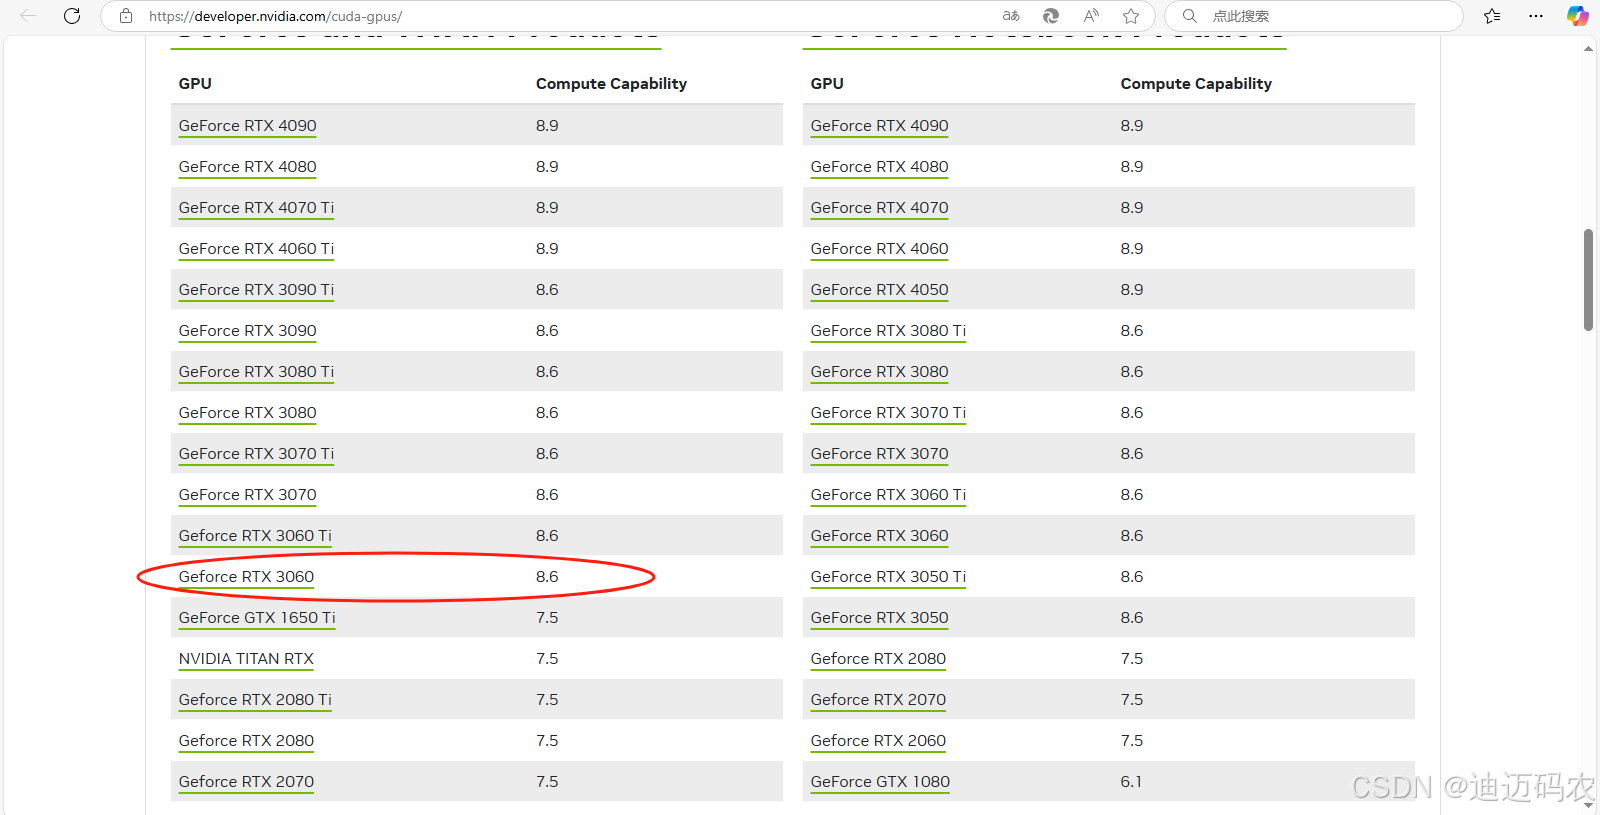Open the Geforce RTX 2080 link in right table
This screenshot has width=1600, height=815.
(x=878, y=659)
